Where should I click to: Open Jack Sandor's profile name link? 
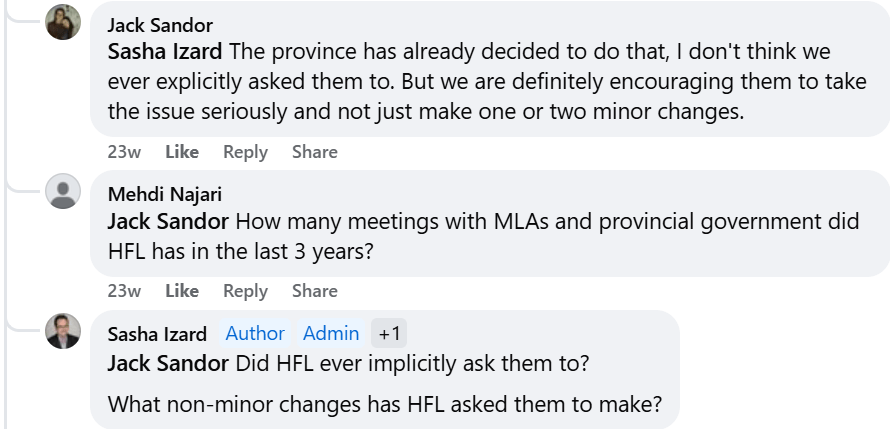click(160, 25)
